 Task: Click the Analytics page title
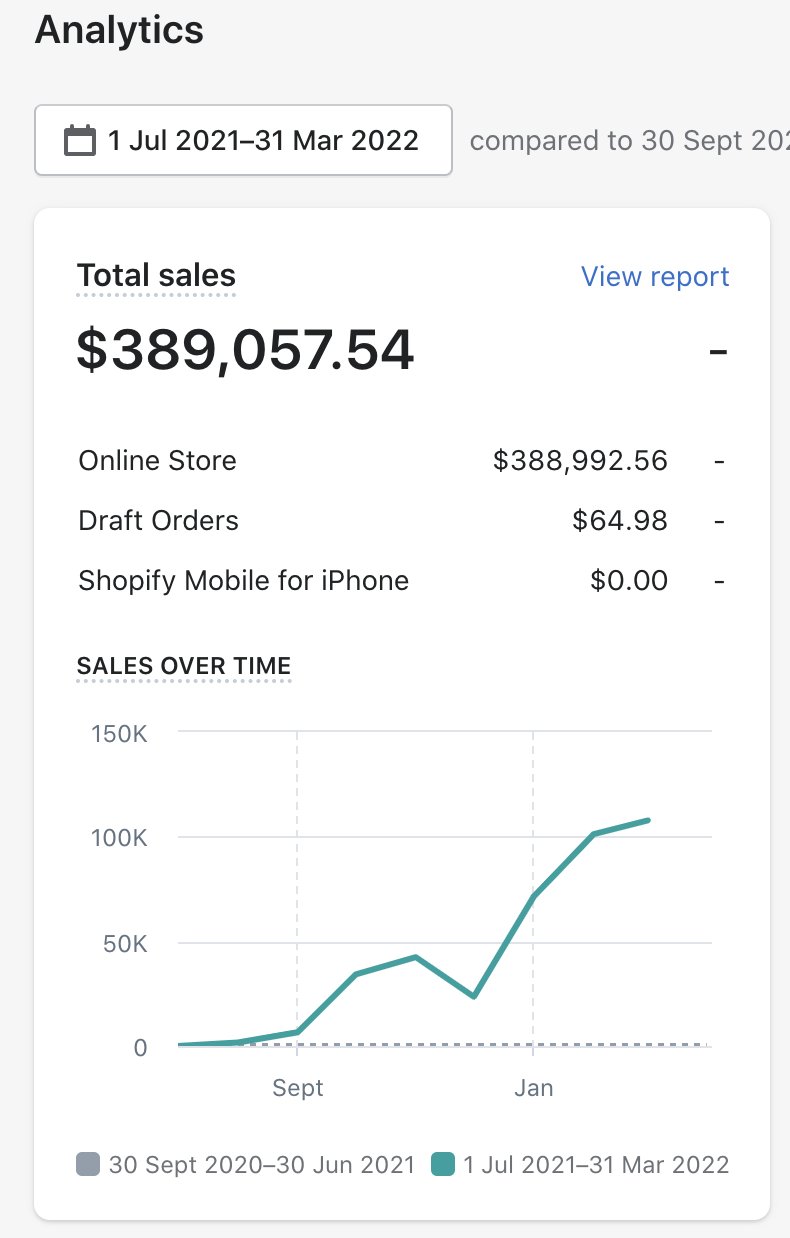coord(119,30)
